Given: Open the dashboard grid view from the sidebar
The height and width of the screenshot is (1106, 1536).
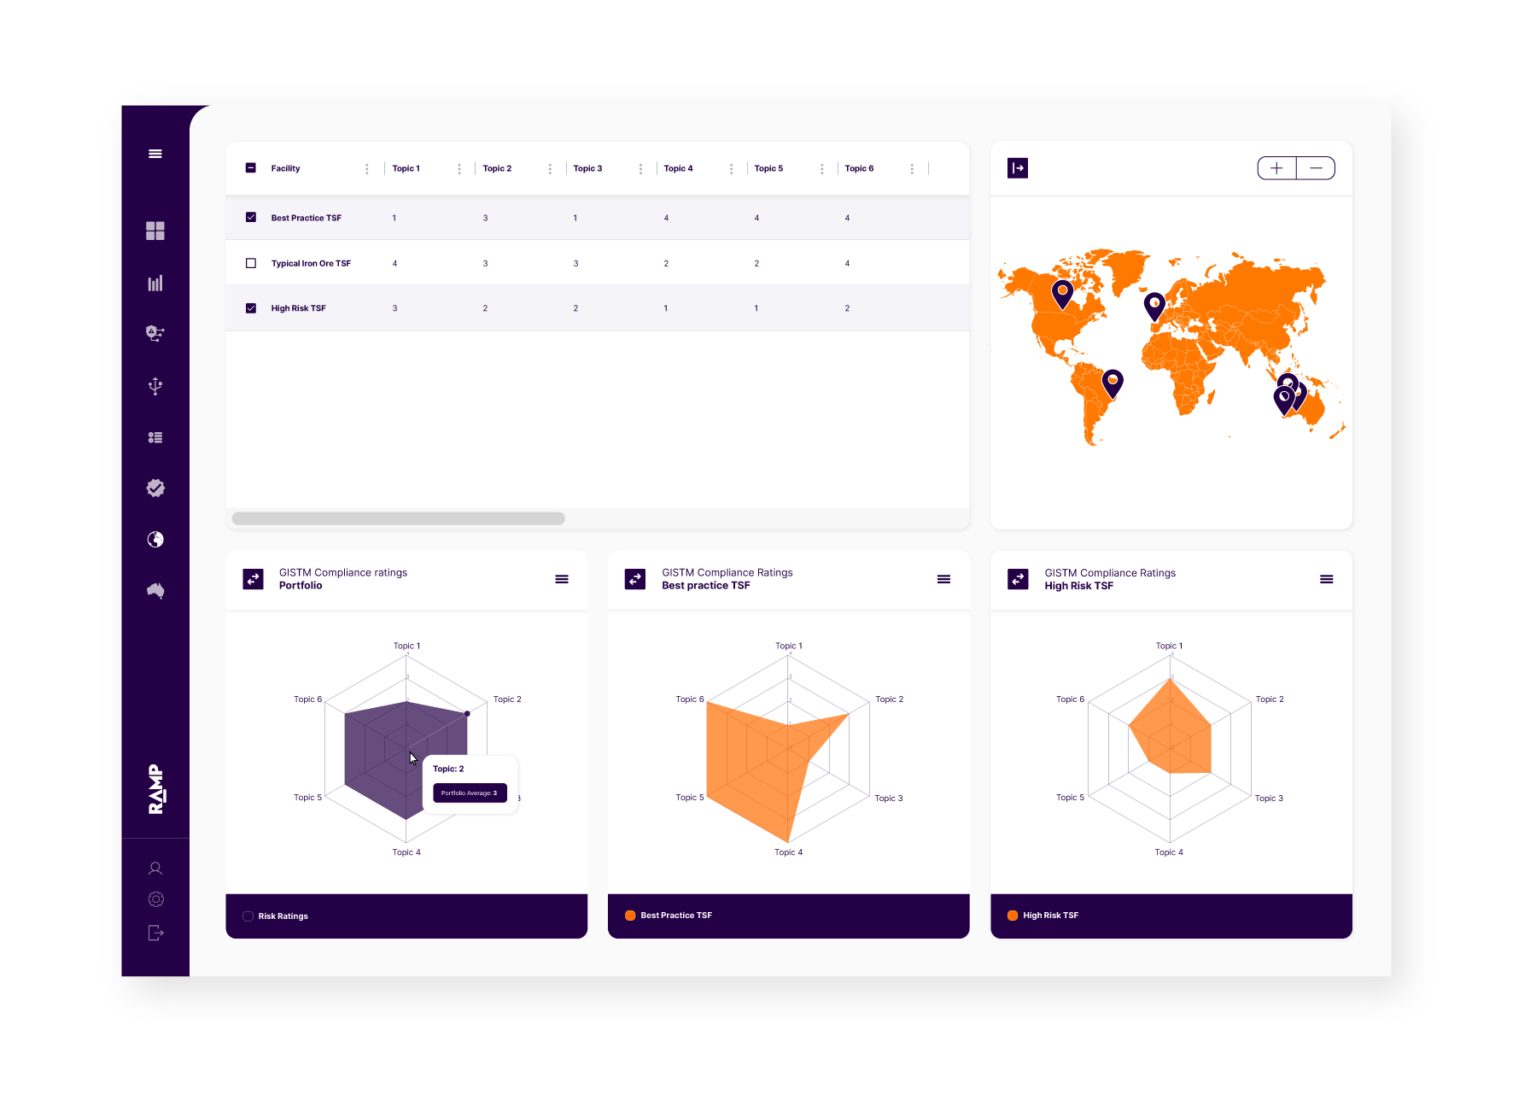Looking at the screenshot, I should click(155, 230).
